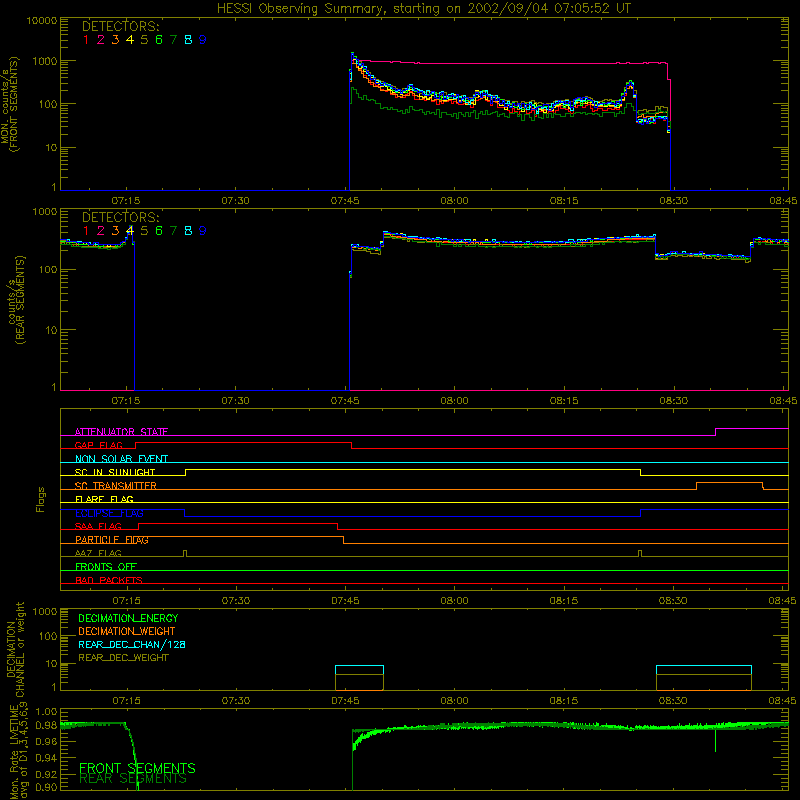Screen dimensions: 800x800
Task: Select detector 4 in front segments legend
Action: coord(130,40)
